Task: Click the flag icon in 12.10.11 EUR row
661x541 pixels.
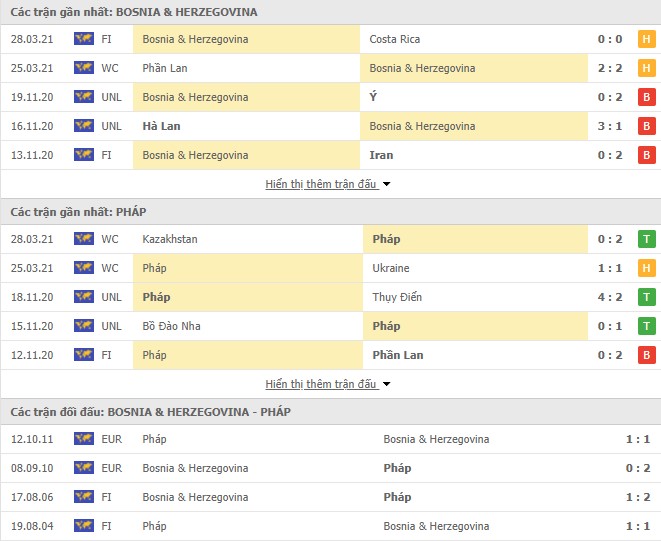Action: tap(84, 439)
